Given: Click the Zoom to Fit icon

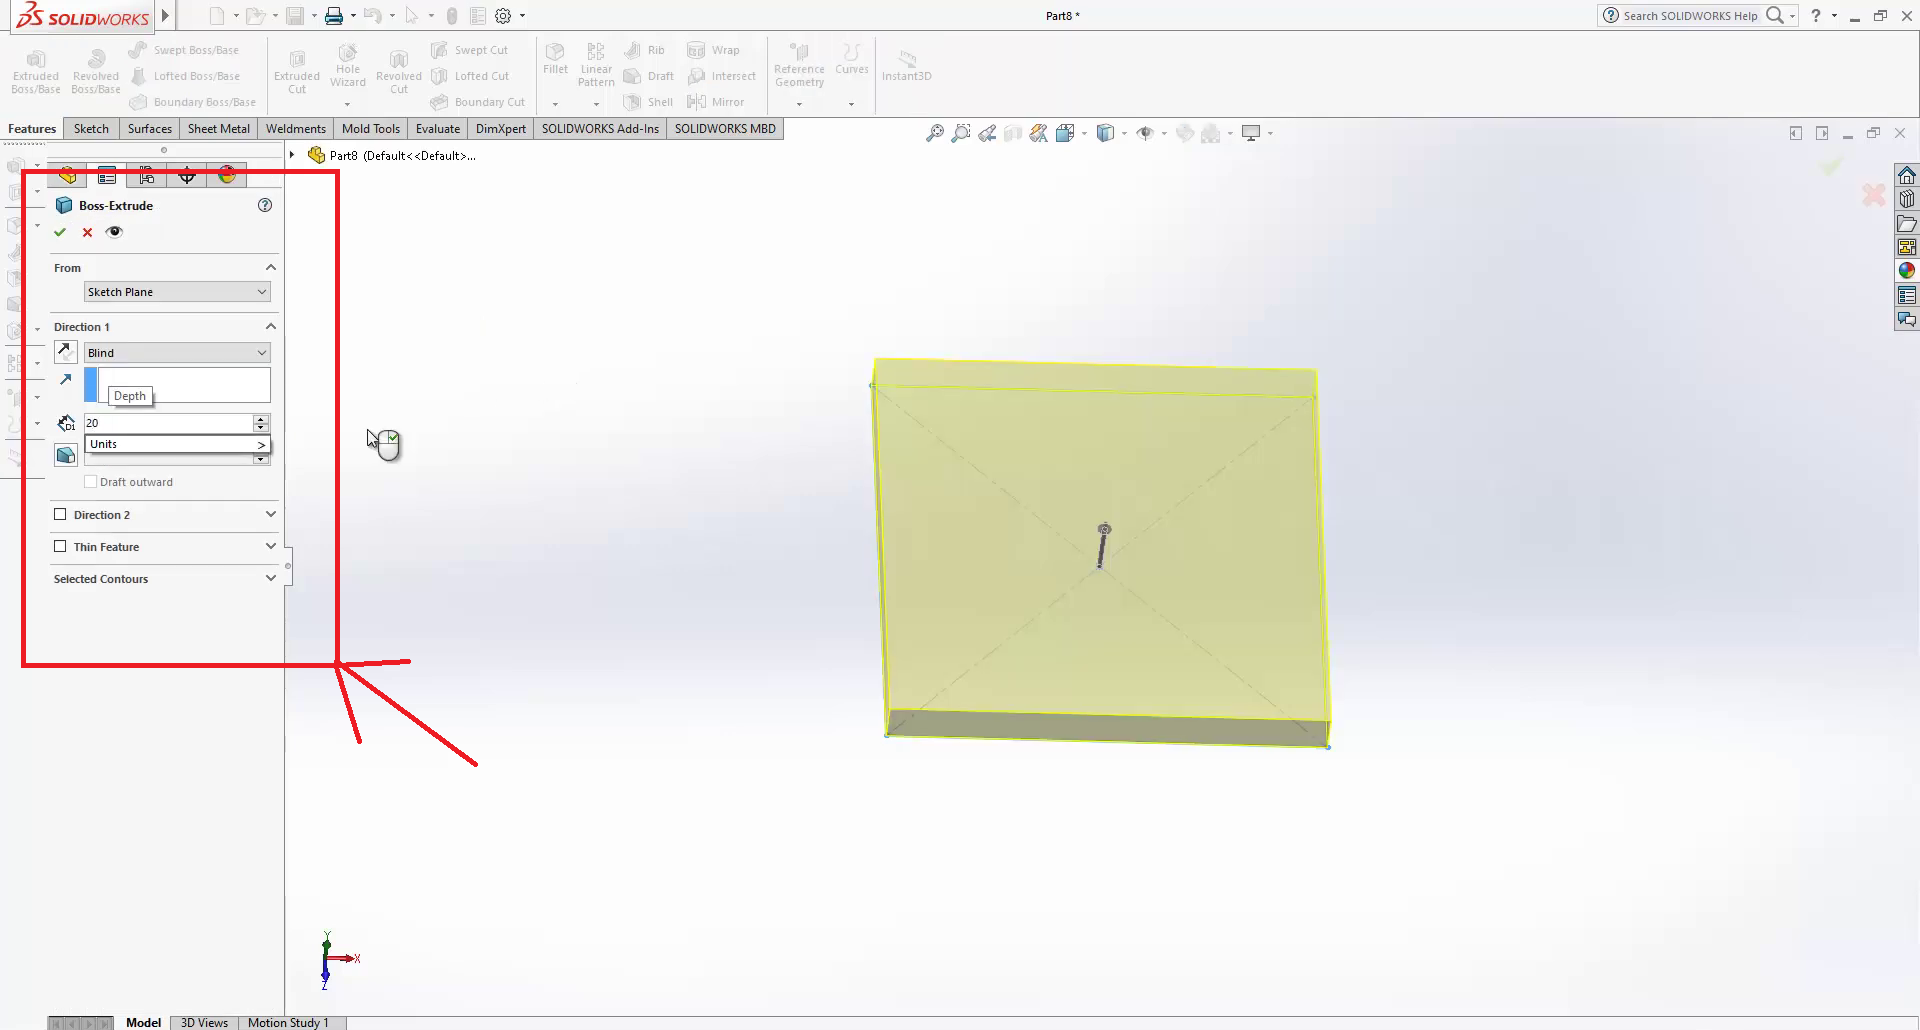Looking at the screenshot, I should [934, 133].
